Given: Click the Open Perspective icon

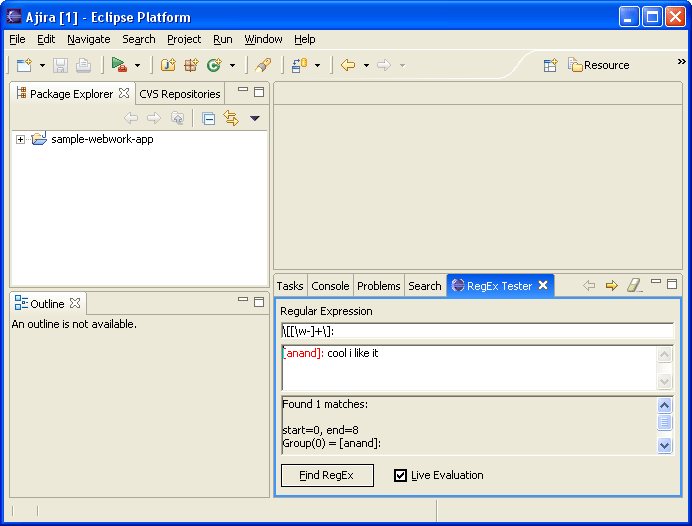Looking at the screenshot, I should pos(550,65).
